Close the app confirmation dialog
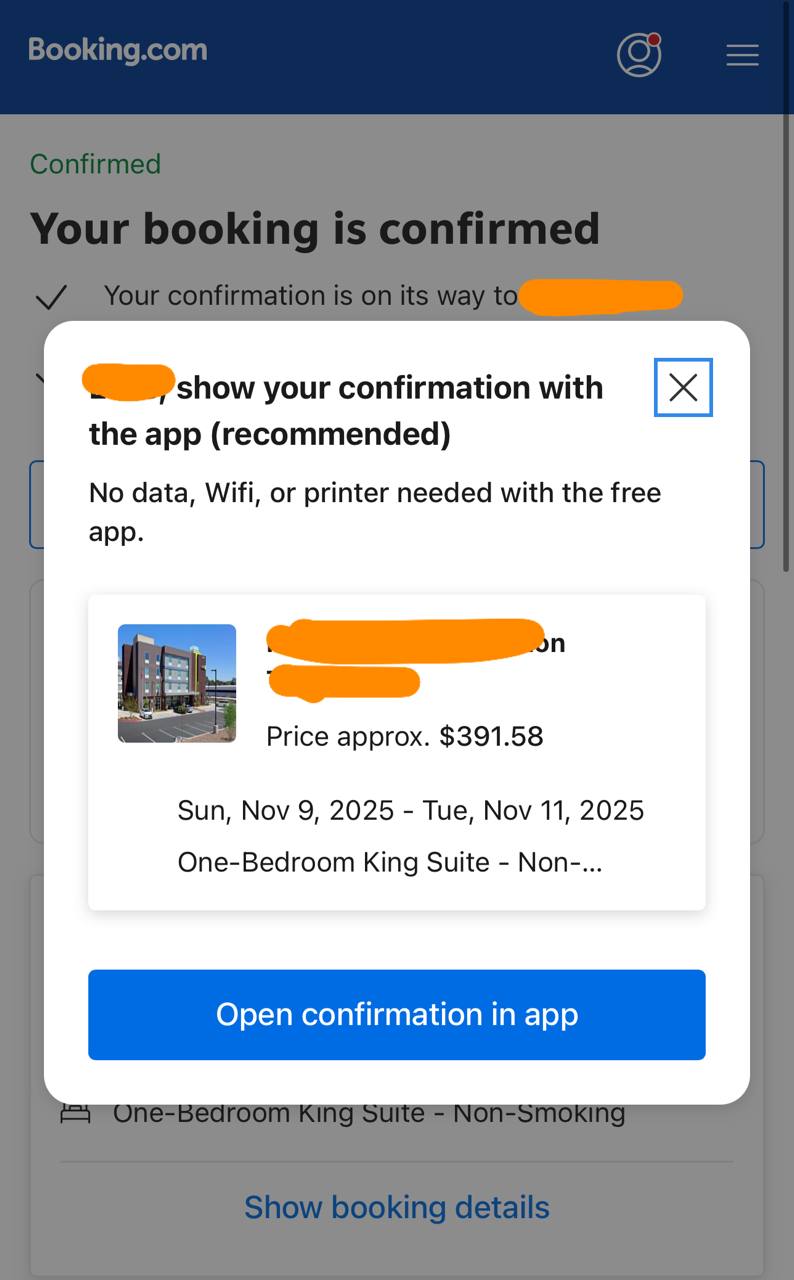The height and width of the screenshot is (1280, 794). pyautogui.click(x=683, y=387)
